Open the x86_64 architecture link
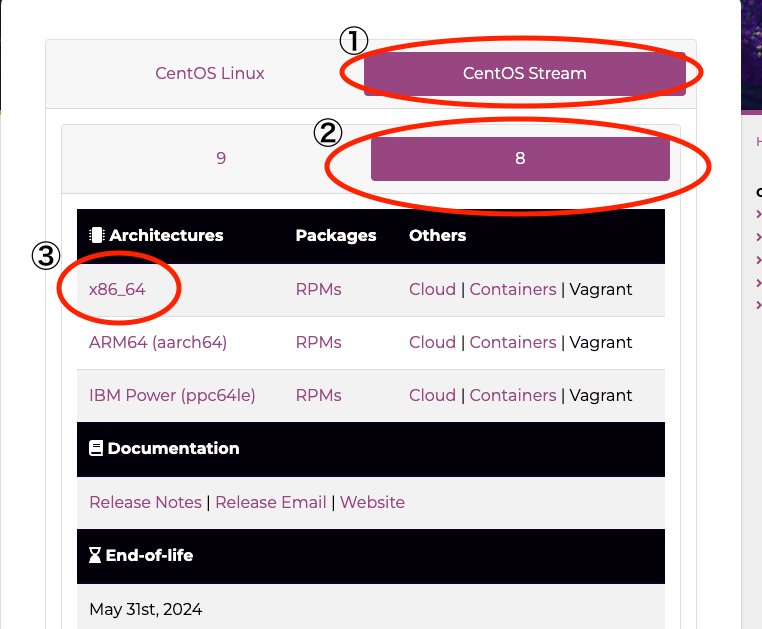This screenshot has width=762, height=629. [117, 289]
